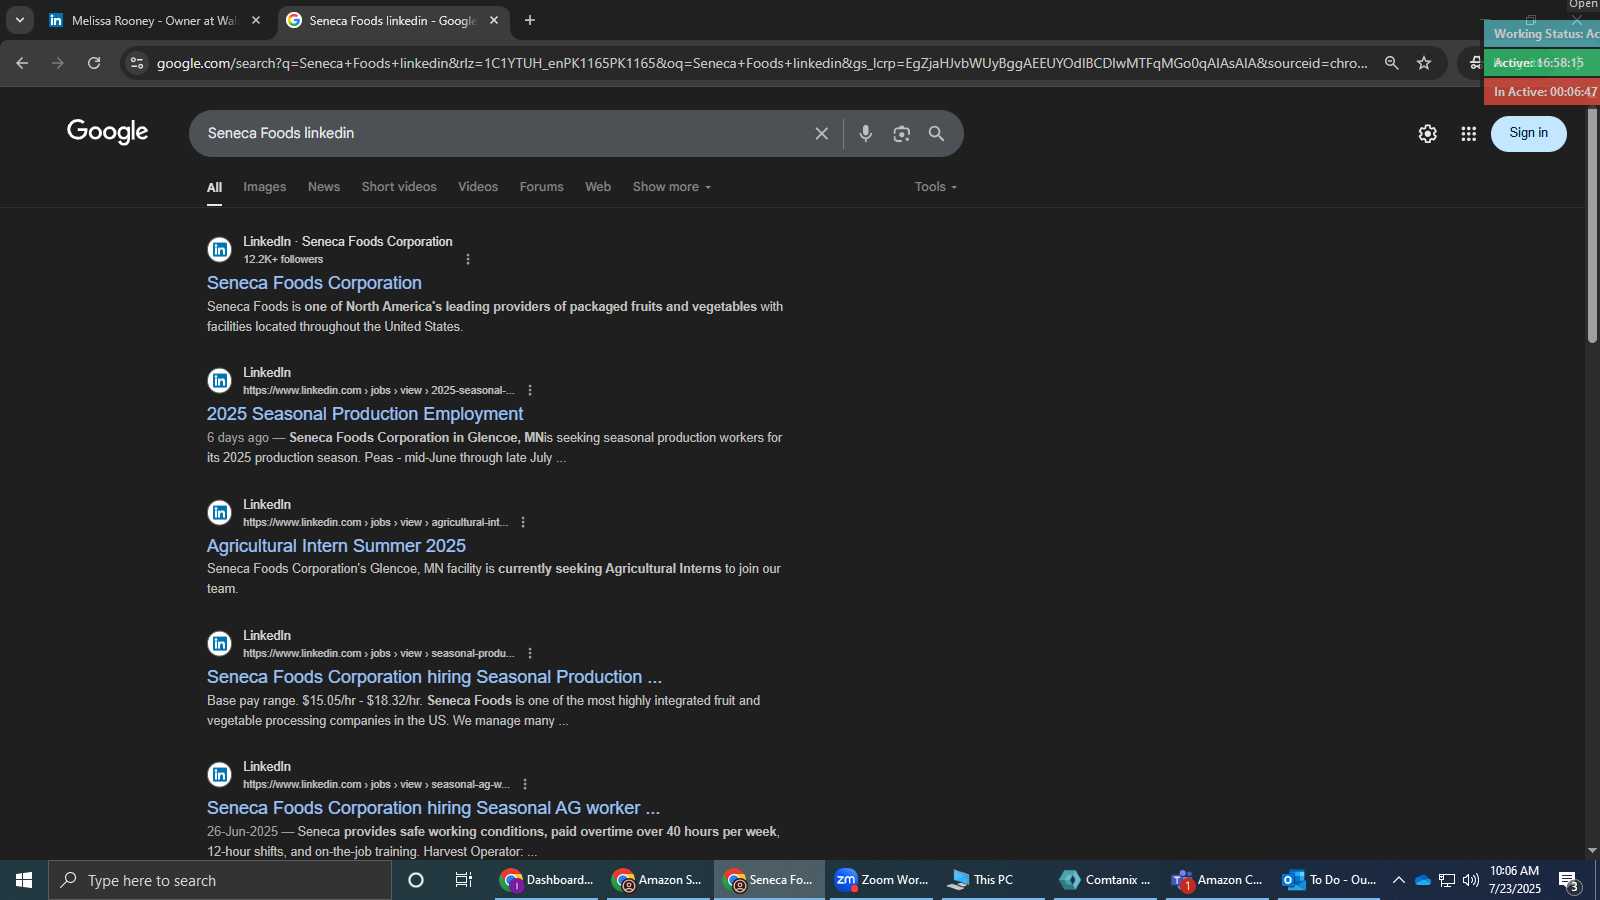Expand the Tools dropdown

936,187
